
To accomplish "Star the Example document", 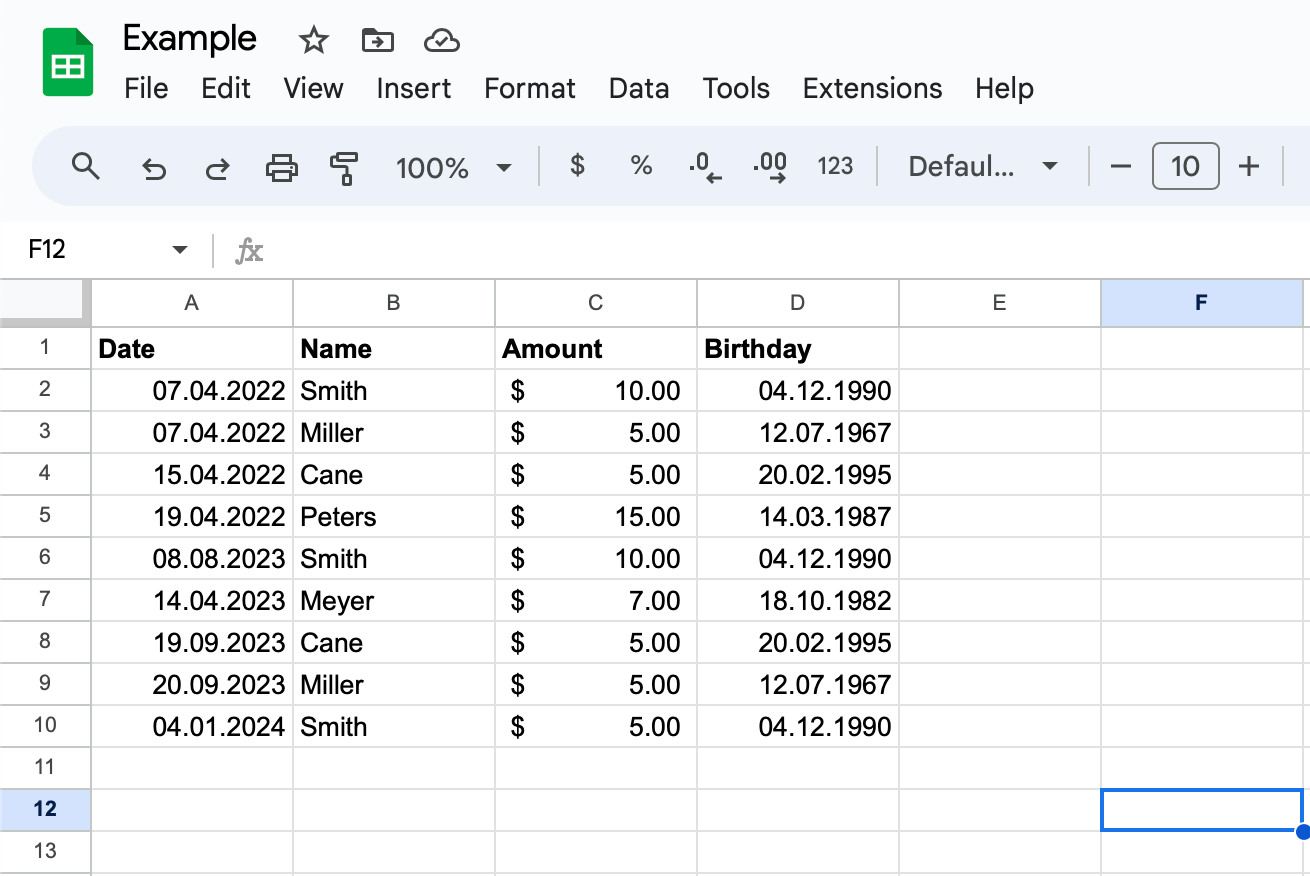I will (x=314, y=41).
